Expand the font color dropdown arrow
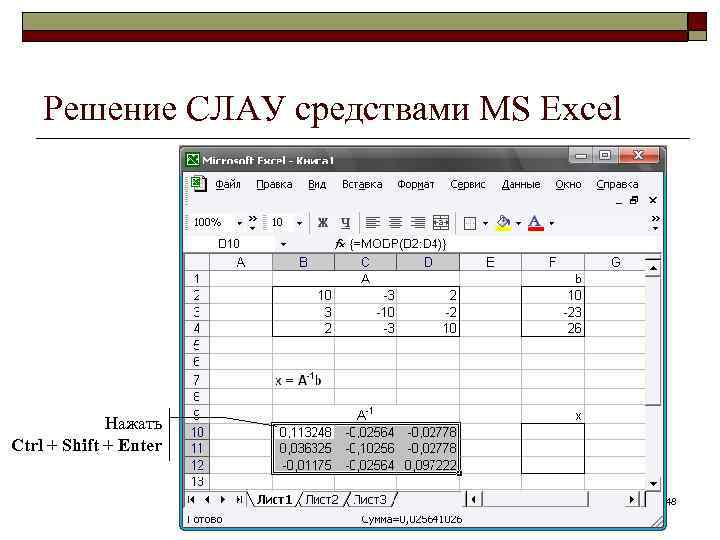720x540 pixels. click(552, 224)
